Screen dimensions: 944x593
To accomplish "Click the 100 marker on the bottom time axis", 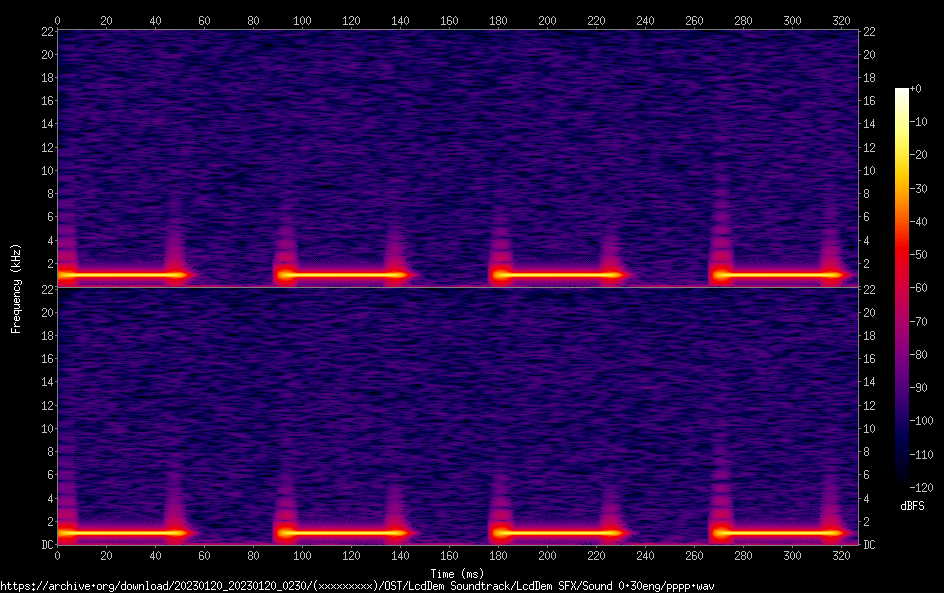I will click(x=302, y=553).
